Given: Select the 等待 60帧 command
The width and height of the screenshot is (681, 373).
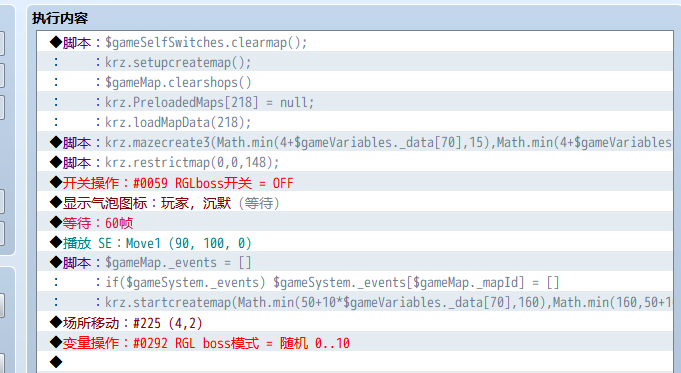Looking at the screenshot, I should point(355,222).
